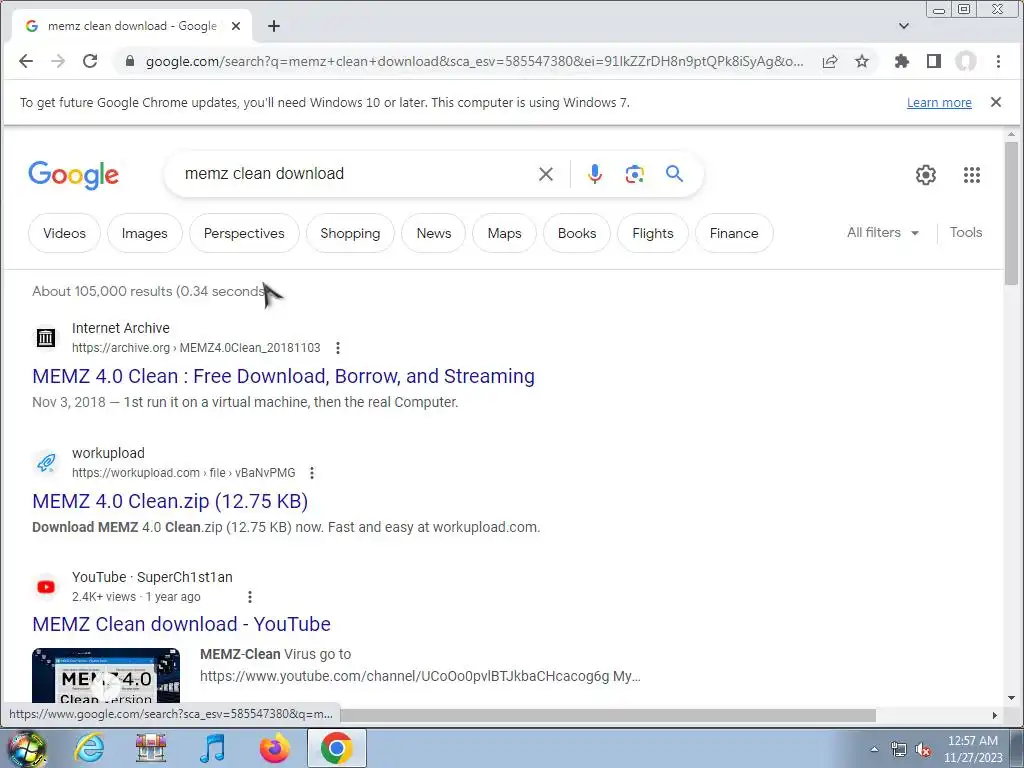This screenshot has height=768, width=1024.
Task: Open the Chrome profile avatar
Action: click(x=966, y=61)
